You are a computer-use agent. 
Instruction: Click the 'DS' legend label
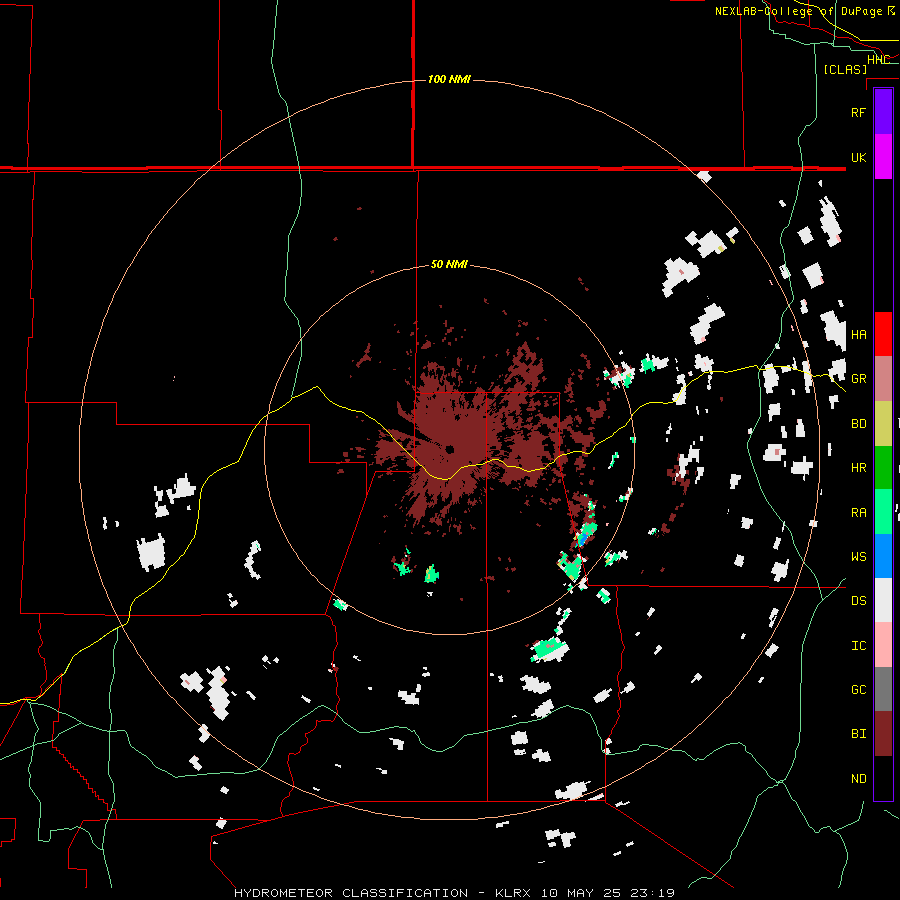tap(859, 601)
